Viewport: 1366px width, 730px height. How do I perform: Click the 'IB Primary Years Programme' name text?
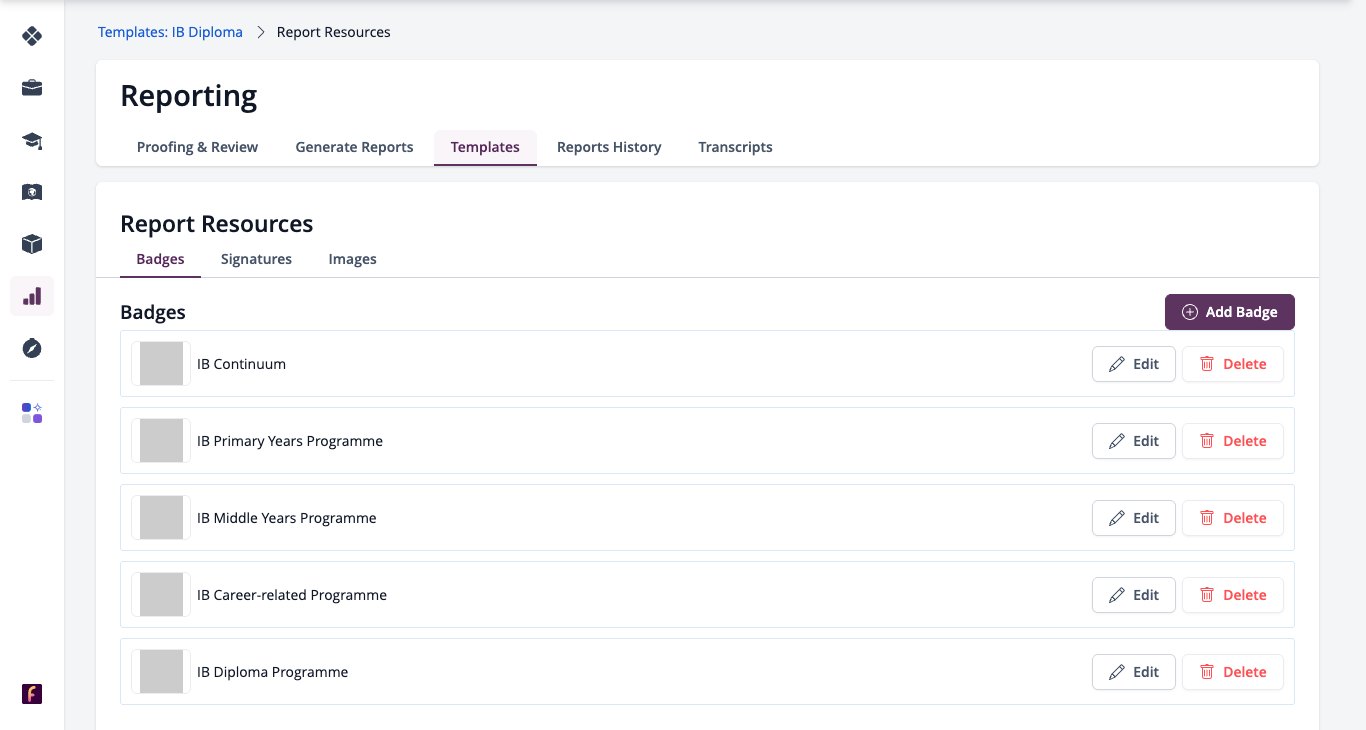click(x=290, y=441)
